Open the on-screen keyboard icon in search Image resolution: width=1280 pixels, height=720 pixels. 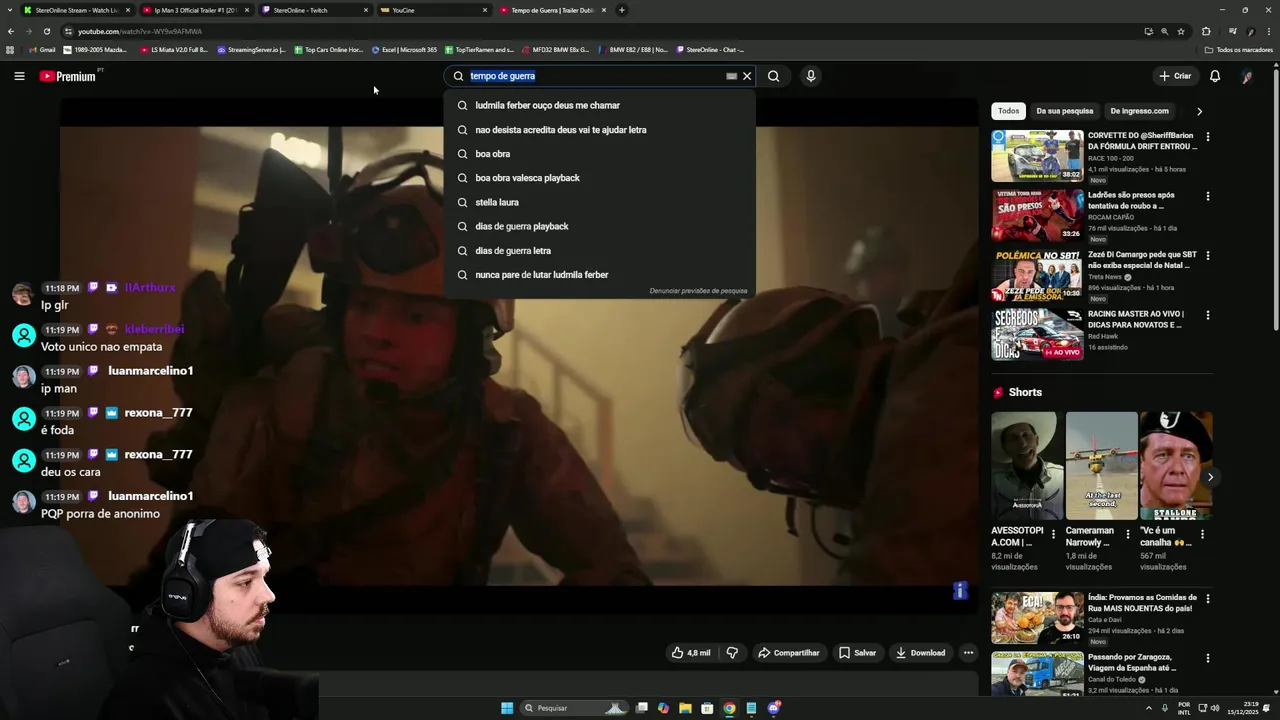pyautogui.click(x=731, y=76)
